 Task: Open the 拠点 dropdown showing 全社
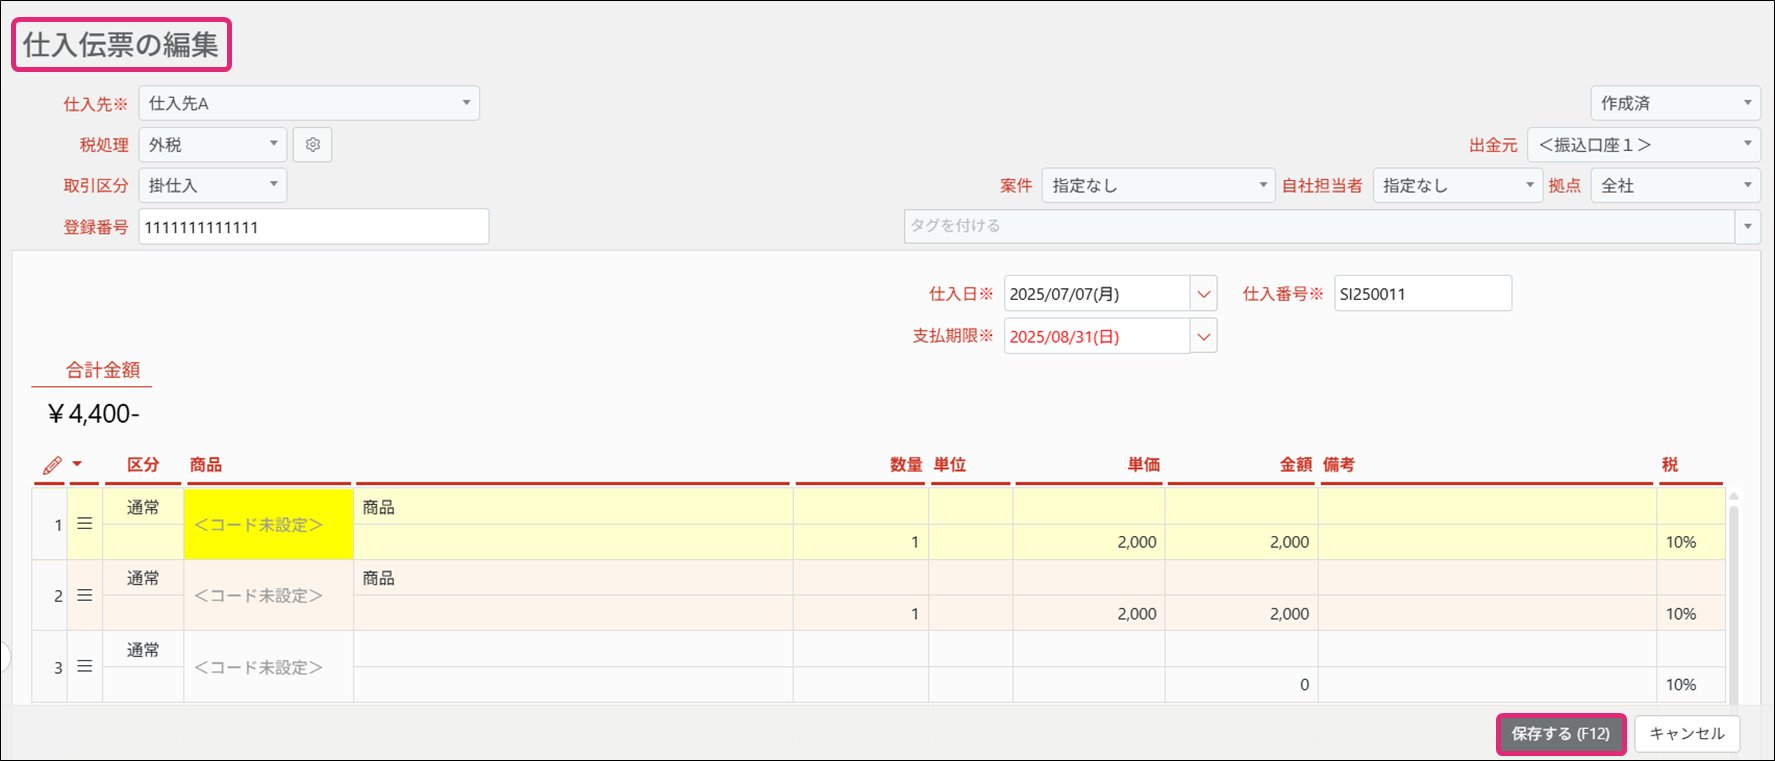click(x=1675, y=186)
